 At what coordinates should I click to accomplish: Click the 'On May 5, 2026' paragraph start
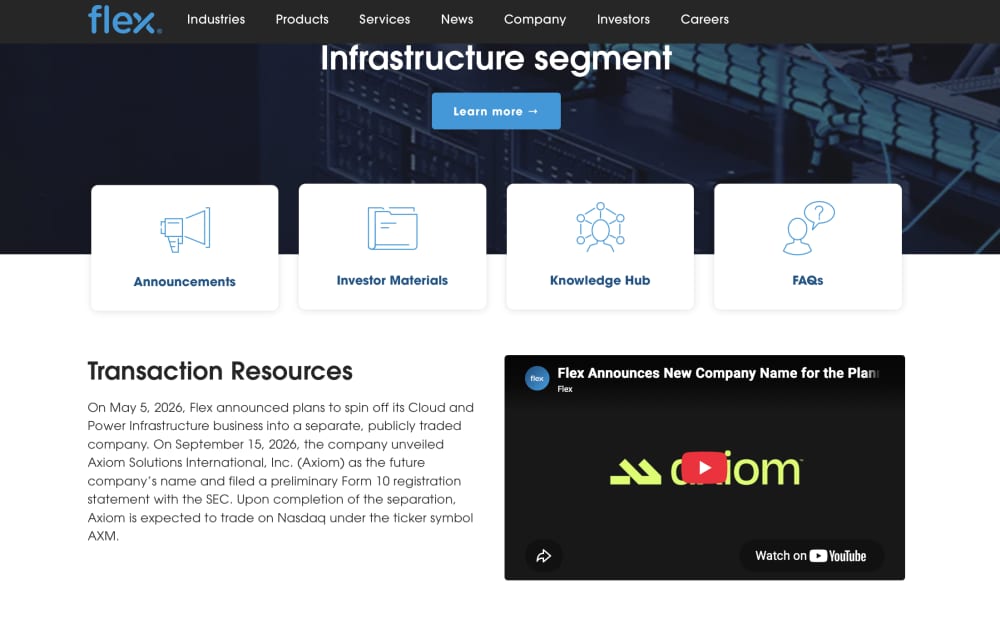[136, 407]
